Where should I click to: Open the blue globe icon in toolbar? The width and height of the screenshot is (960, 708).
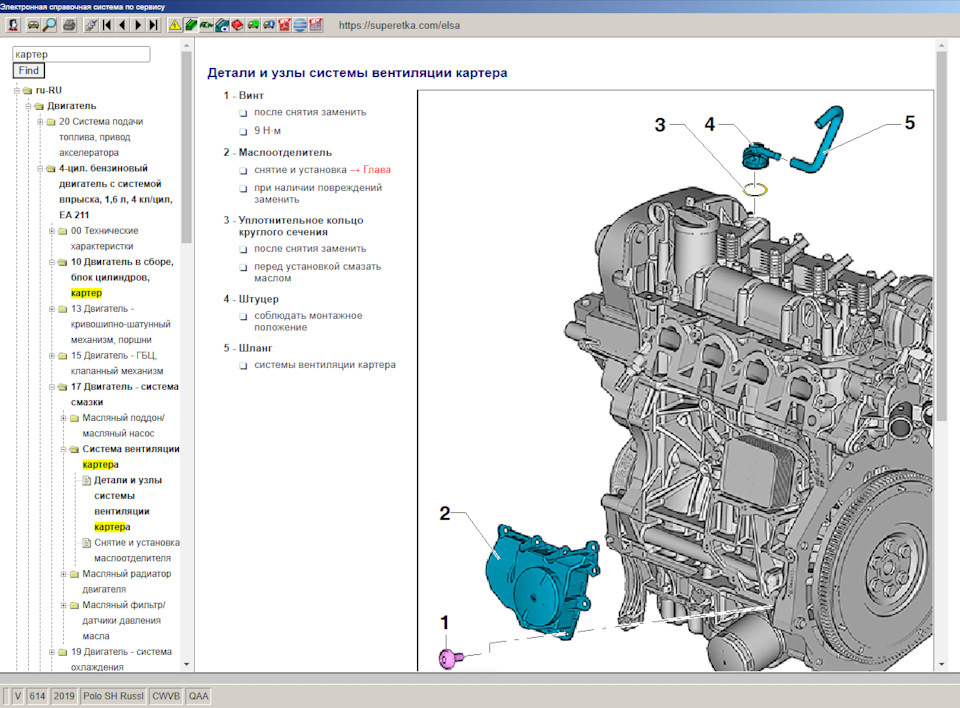tap(300, 24)
